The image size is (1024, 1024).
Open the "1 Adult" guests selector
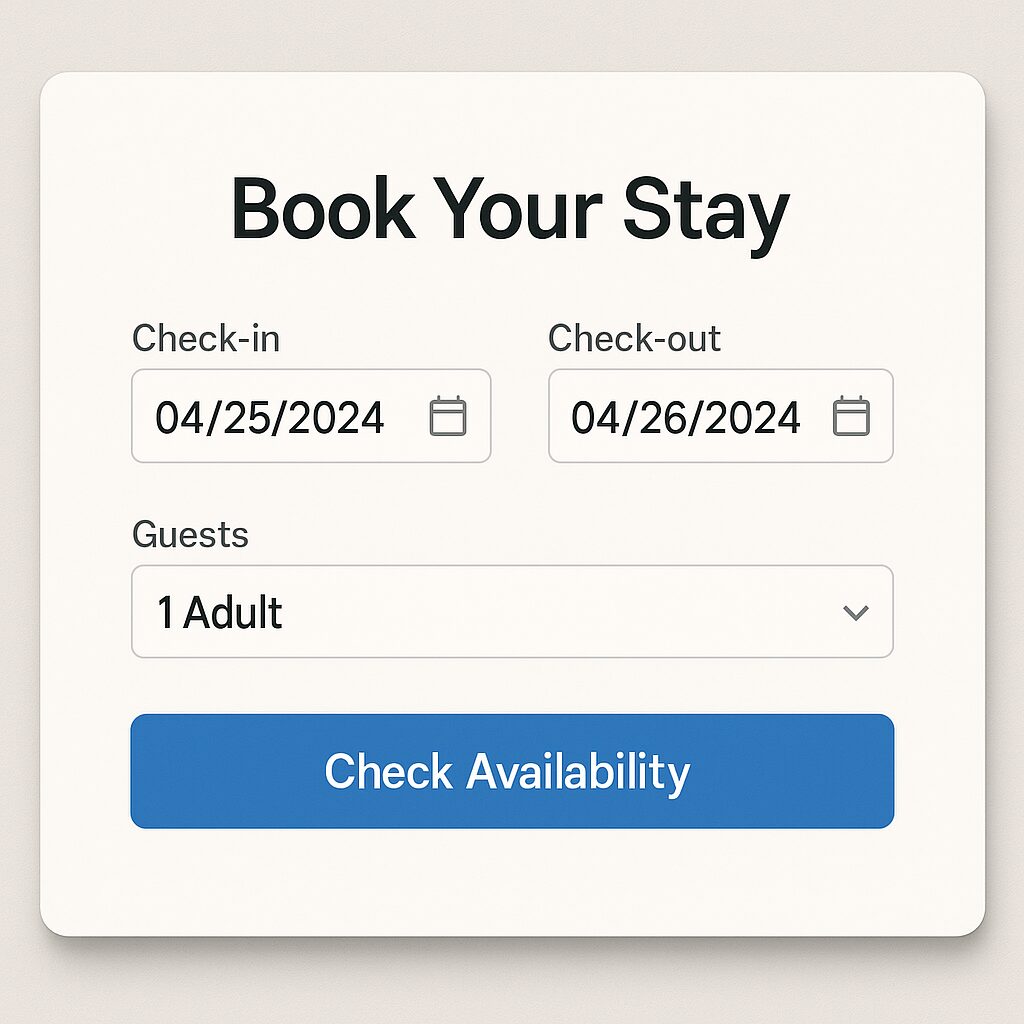pyautogui.click(x=220, y=612)
